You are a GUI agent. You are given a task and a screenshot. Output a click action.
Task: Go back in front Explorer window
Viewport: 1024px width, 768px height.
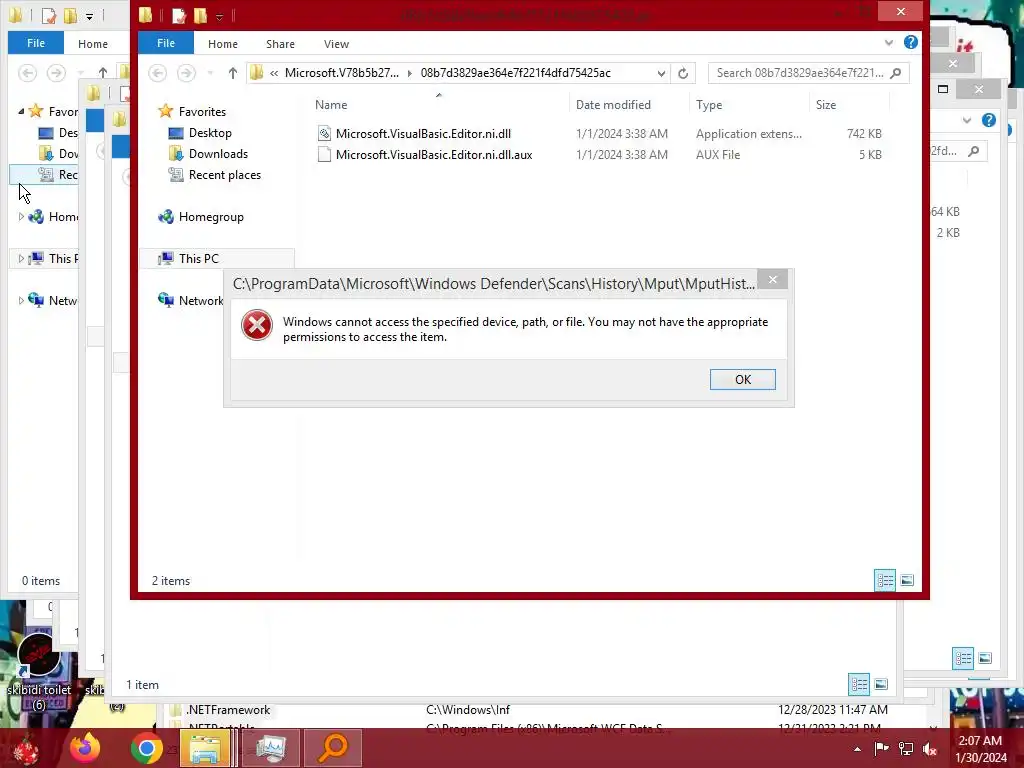pos(157,73)
